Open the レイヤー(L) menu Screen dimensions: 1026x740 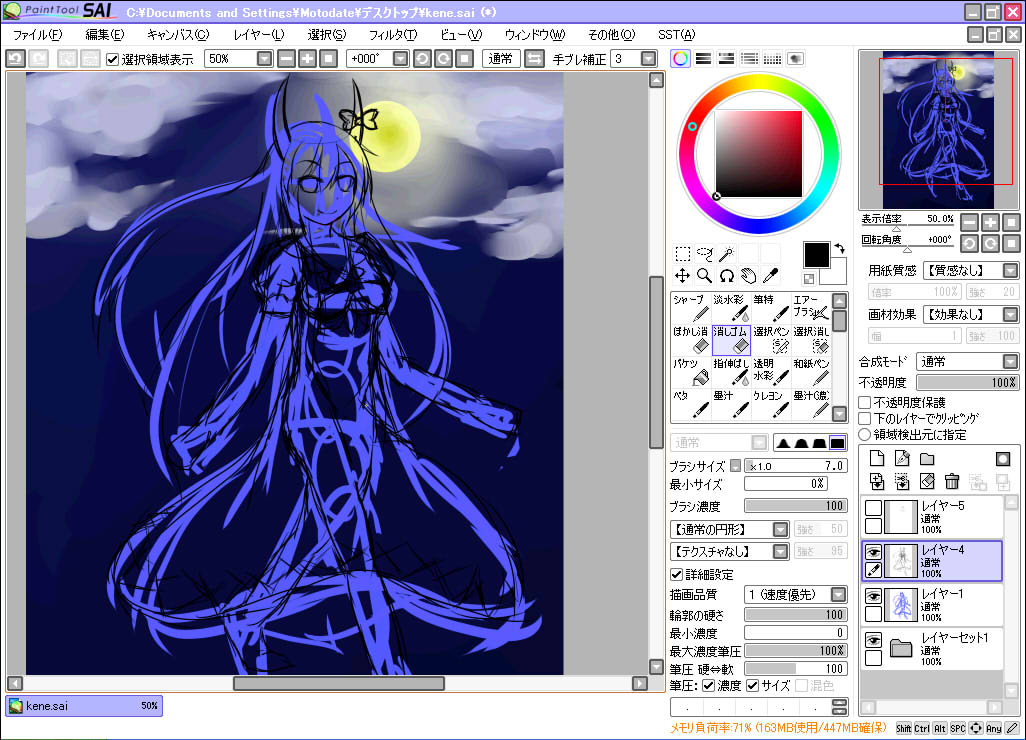point(259,35)
